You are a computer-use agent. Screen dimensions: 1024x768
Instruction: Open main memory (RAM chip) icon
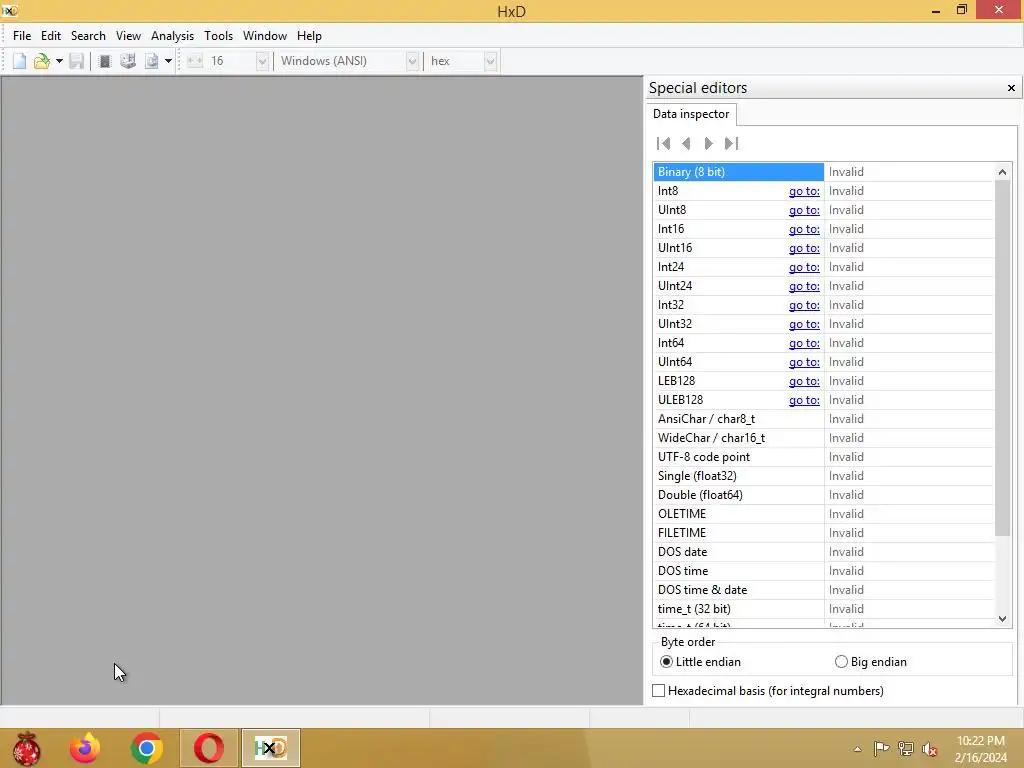[104, 61]
